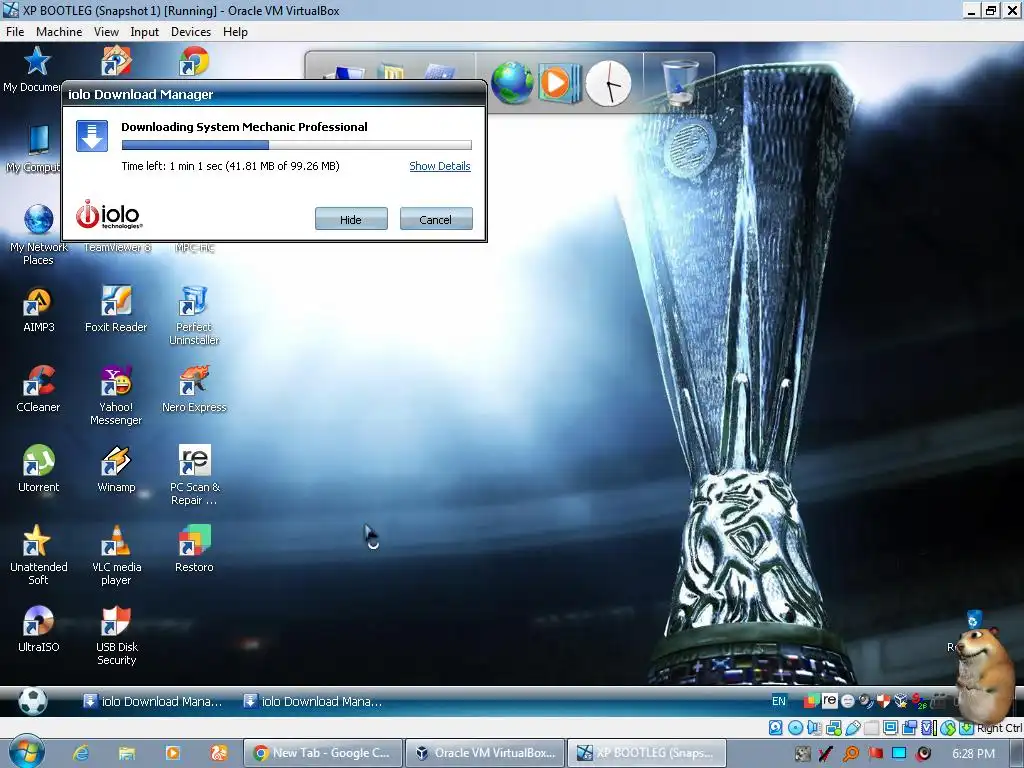This screenshot has height=768, width=1024.
Task: Select the Unattended Soft star icon
Action: (39, 541)
